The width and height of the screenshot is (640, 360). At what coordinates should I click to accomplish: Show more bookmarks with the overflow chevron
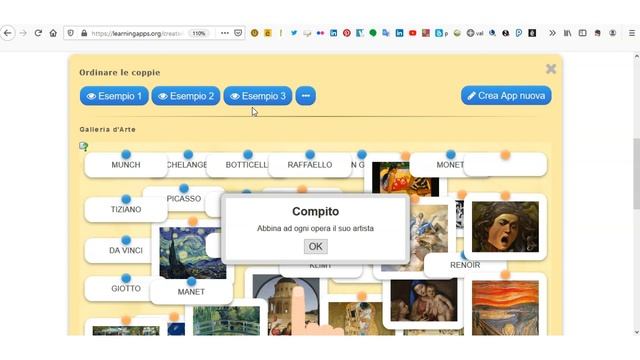click(552, 33)
